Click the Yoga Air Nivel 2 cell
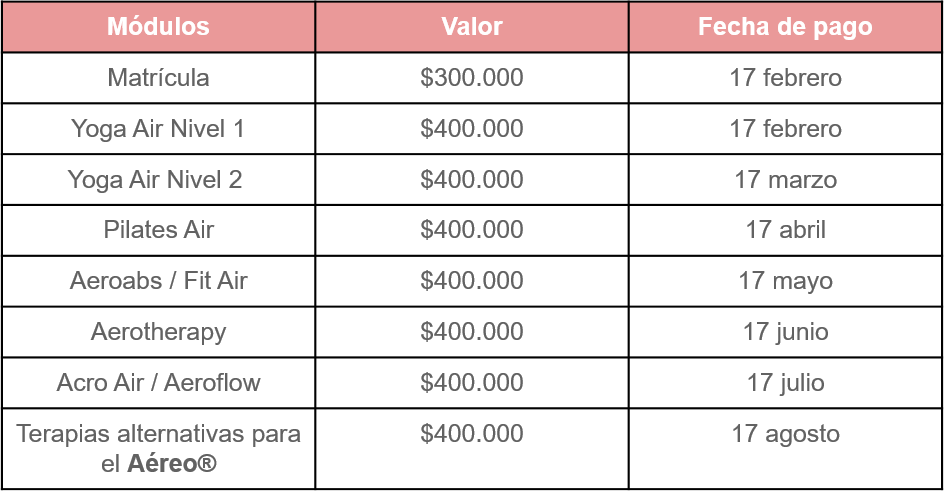Image resolution: width=945 pixels, height=494 pixels. click(159, 180)
